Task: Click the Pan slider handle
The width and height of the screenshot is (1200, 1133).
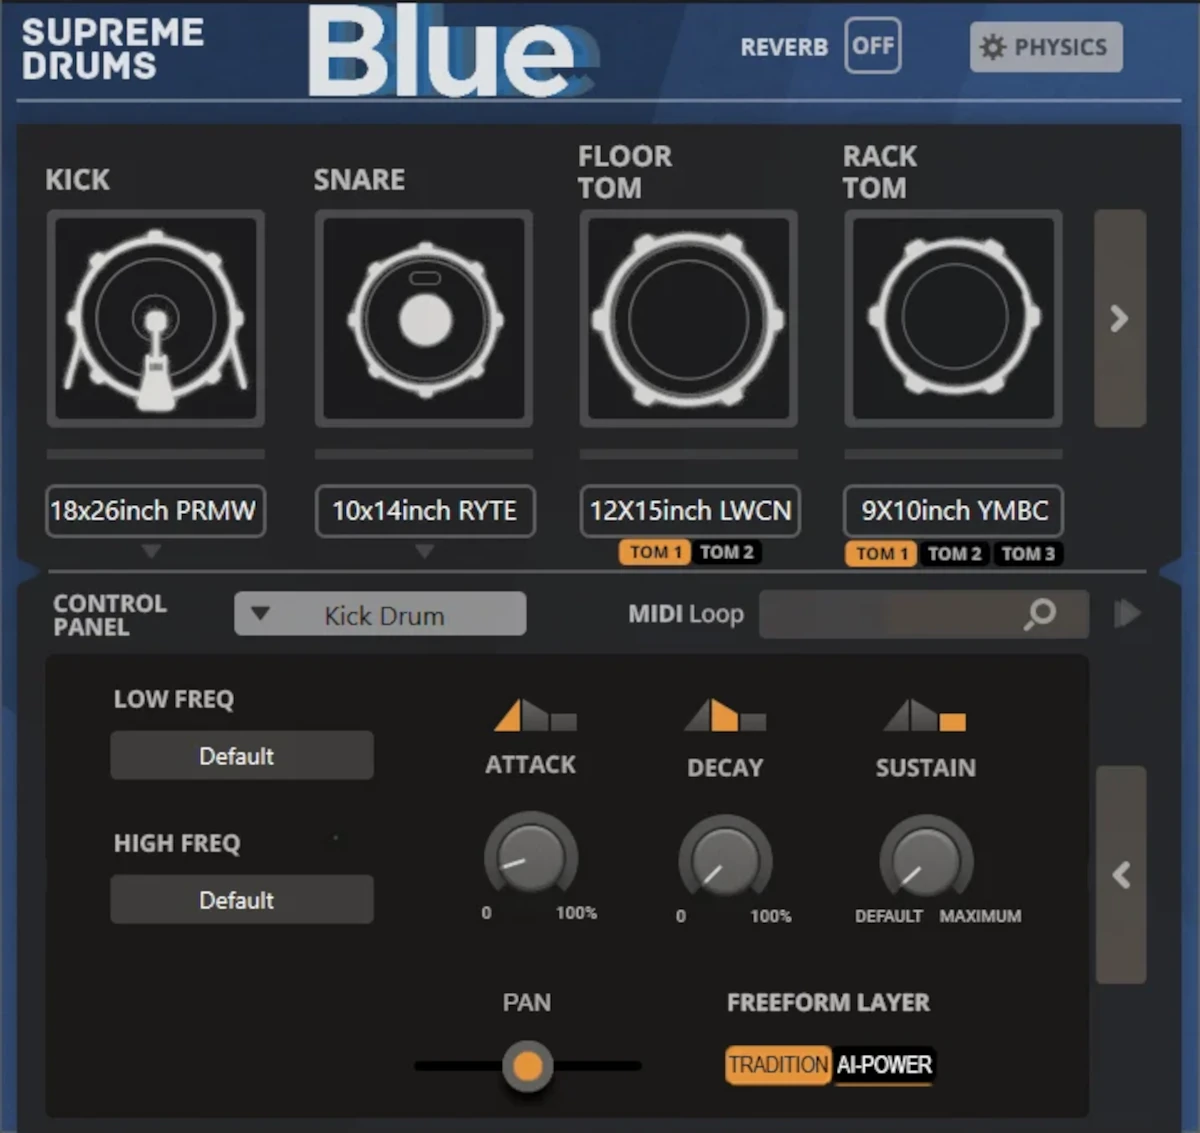Action: 527,1066
